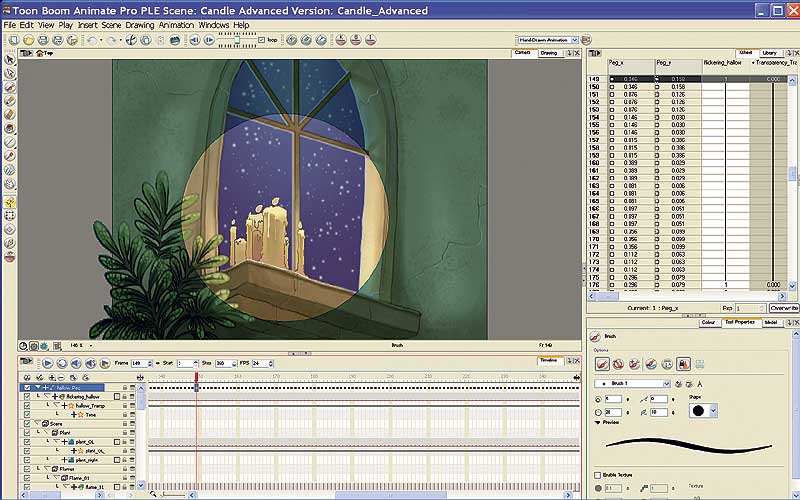Click the Overwrite button in Xsheet

pos(784,308)
